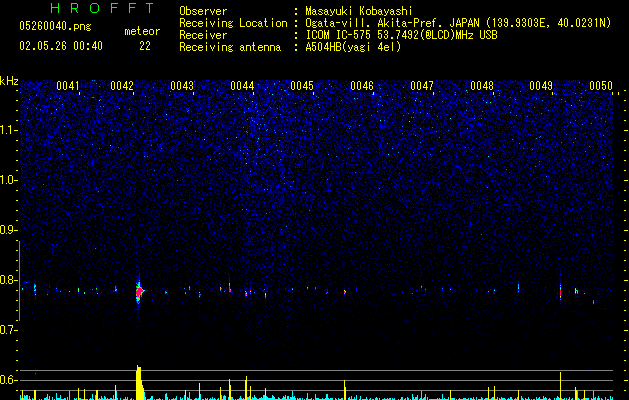Viewport: 629px width, 400px height.
Task: Click the 0046 time marker
Action: click(362, 86)
